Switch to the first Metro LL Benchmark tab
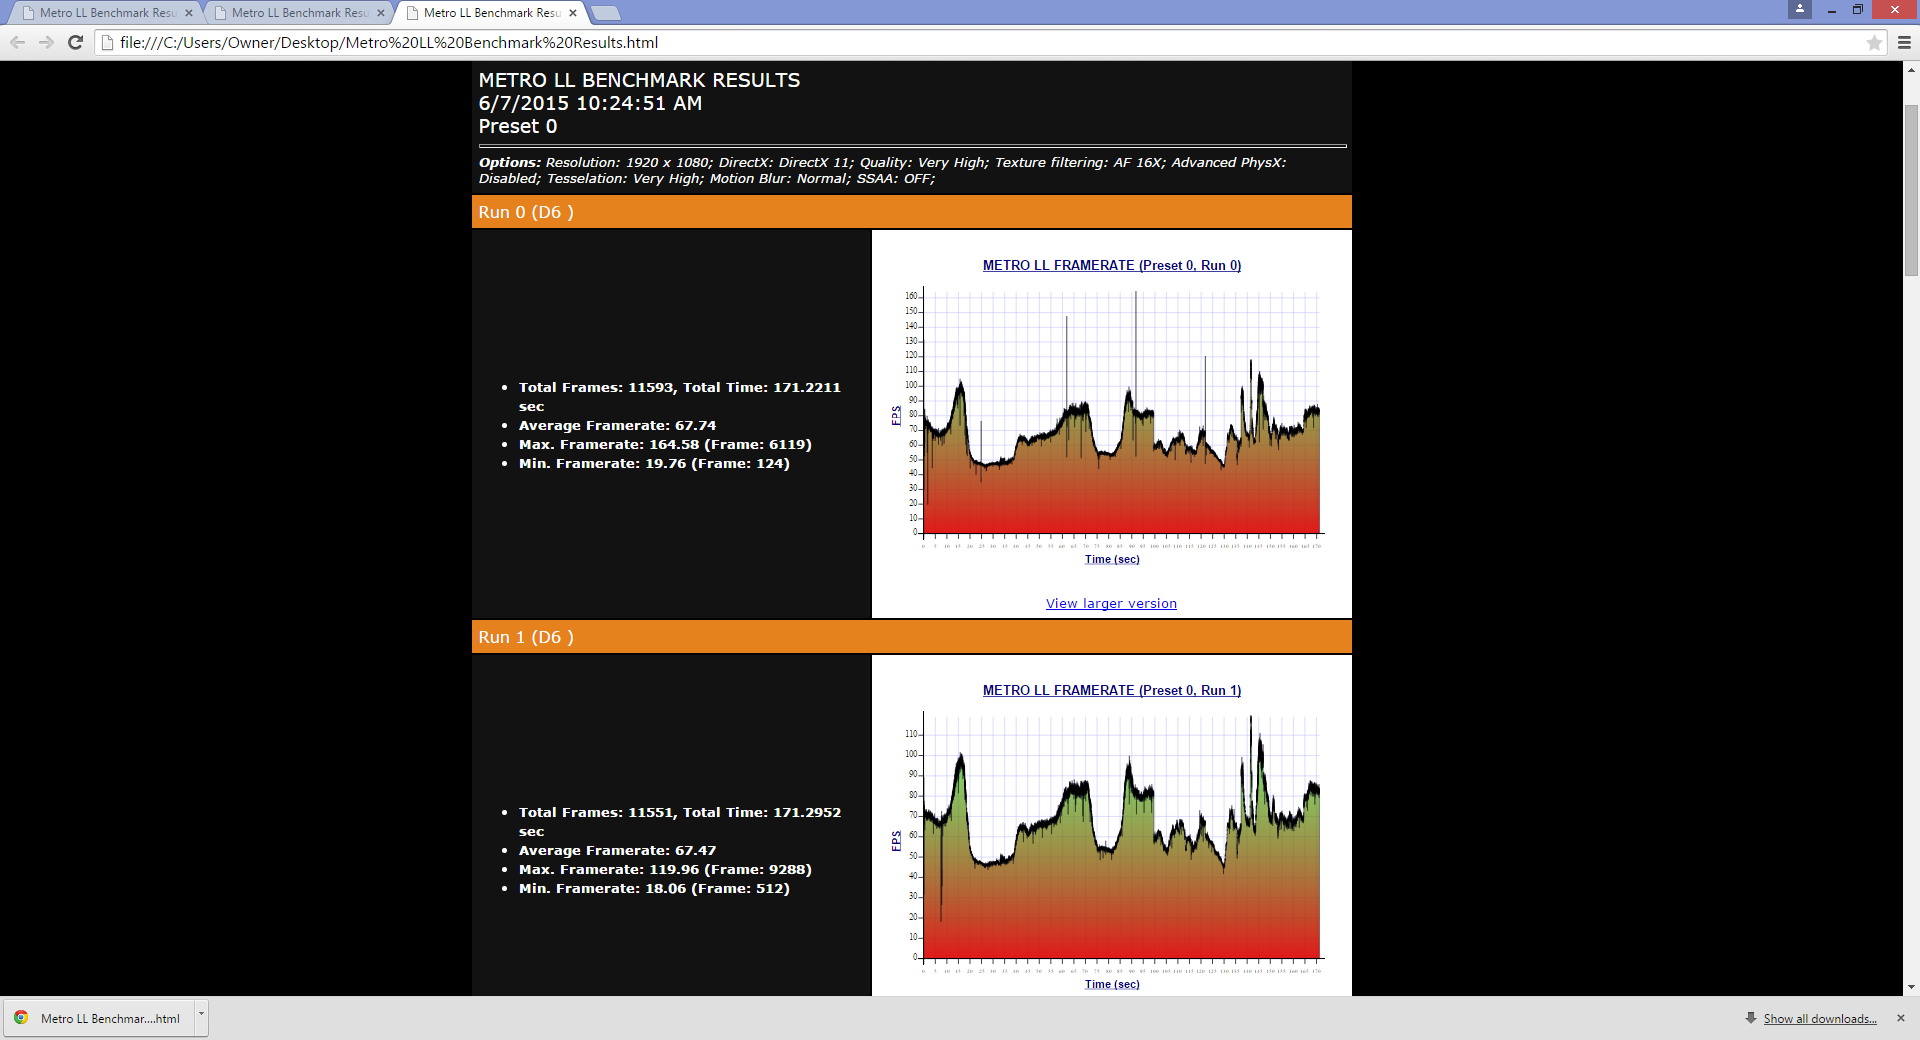The image size is (1920, 1040). click(106, 13)
